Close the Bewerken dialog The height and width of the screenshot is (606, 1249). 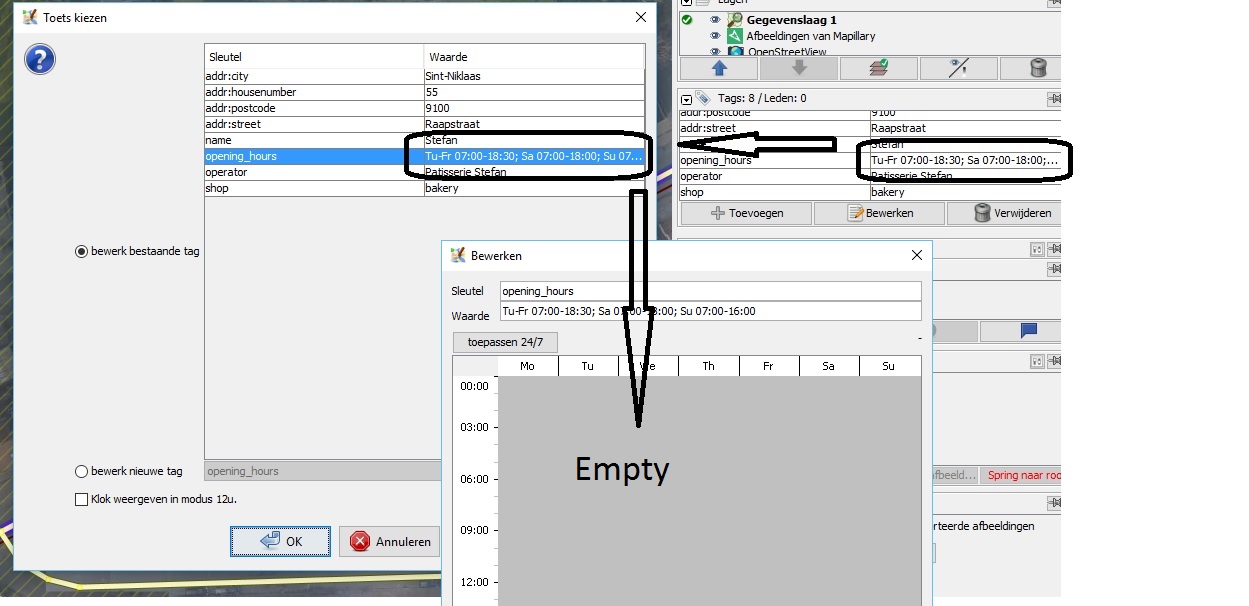(x=917, y=255)
